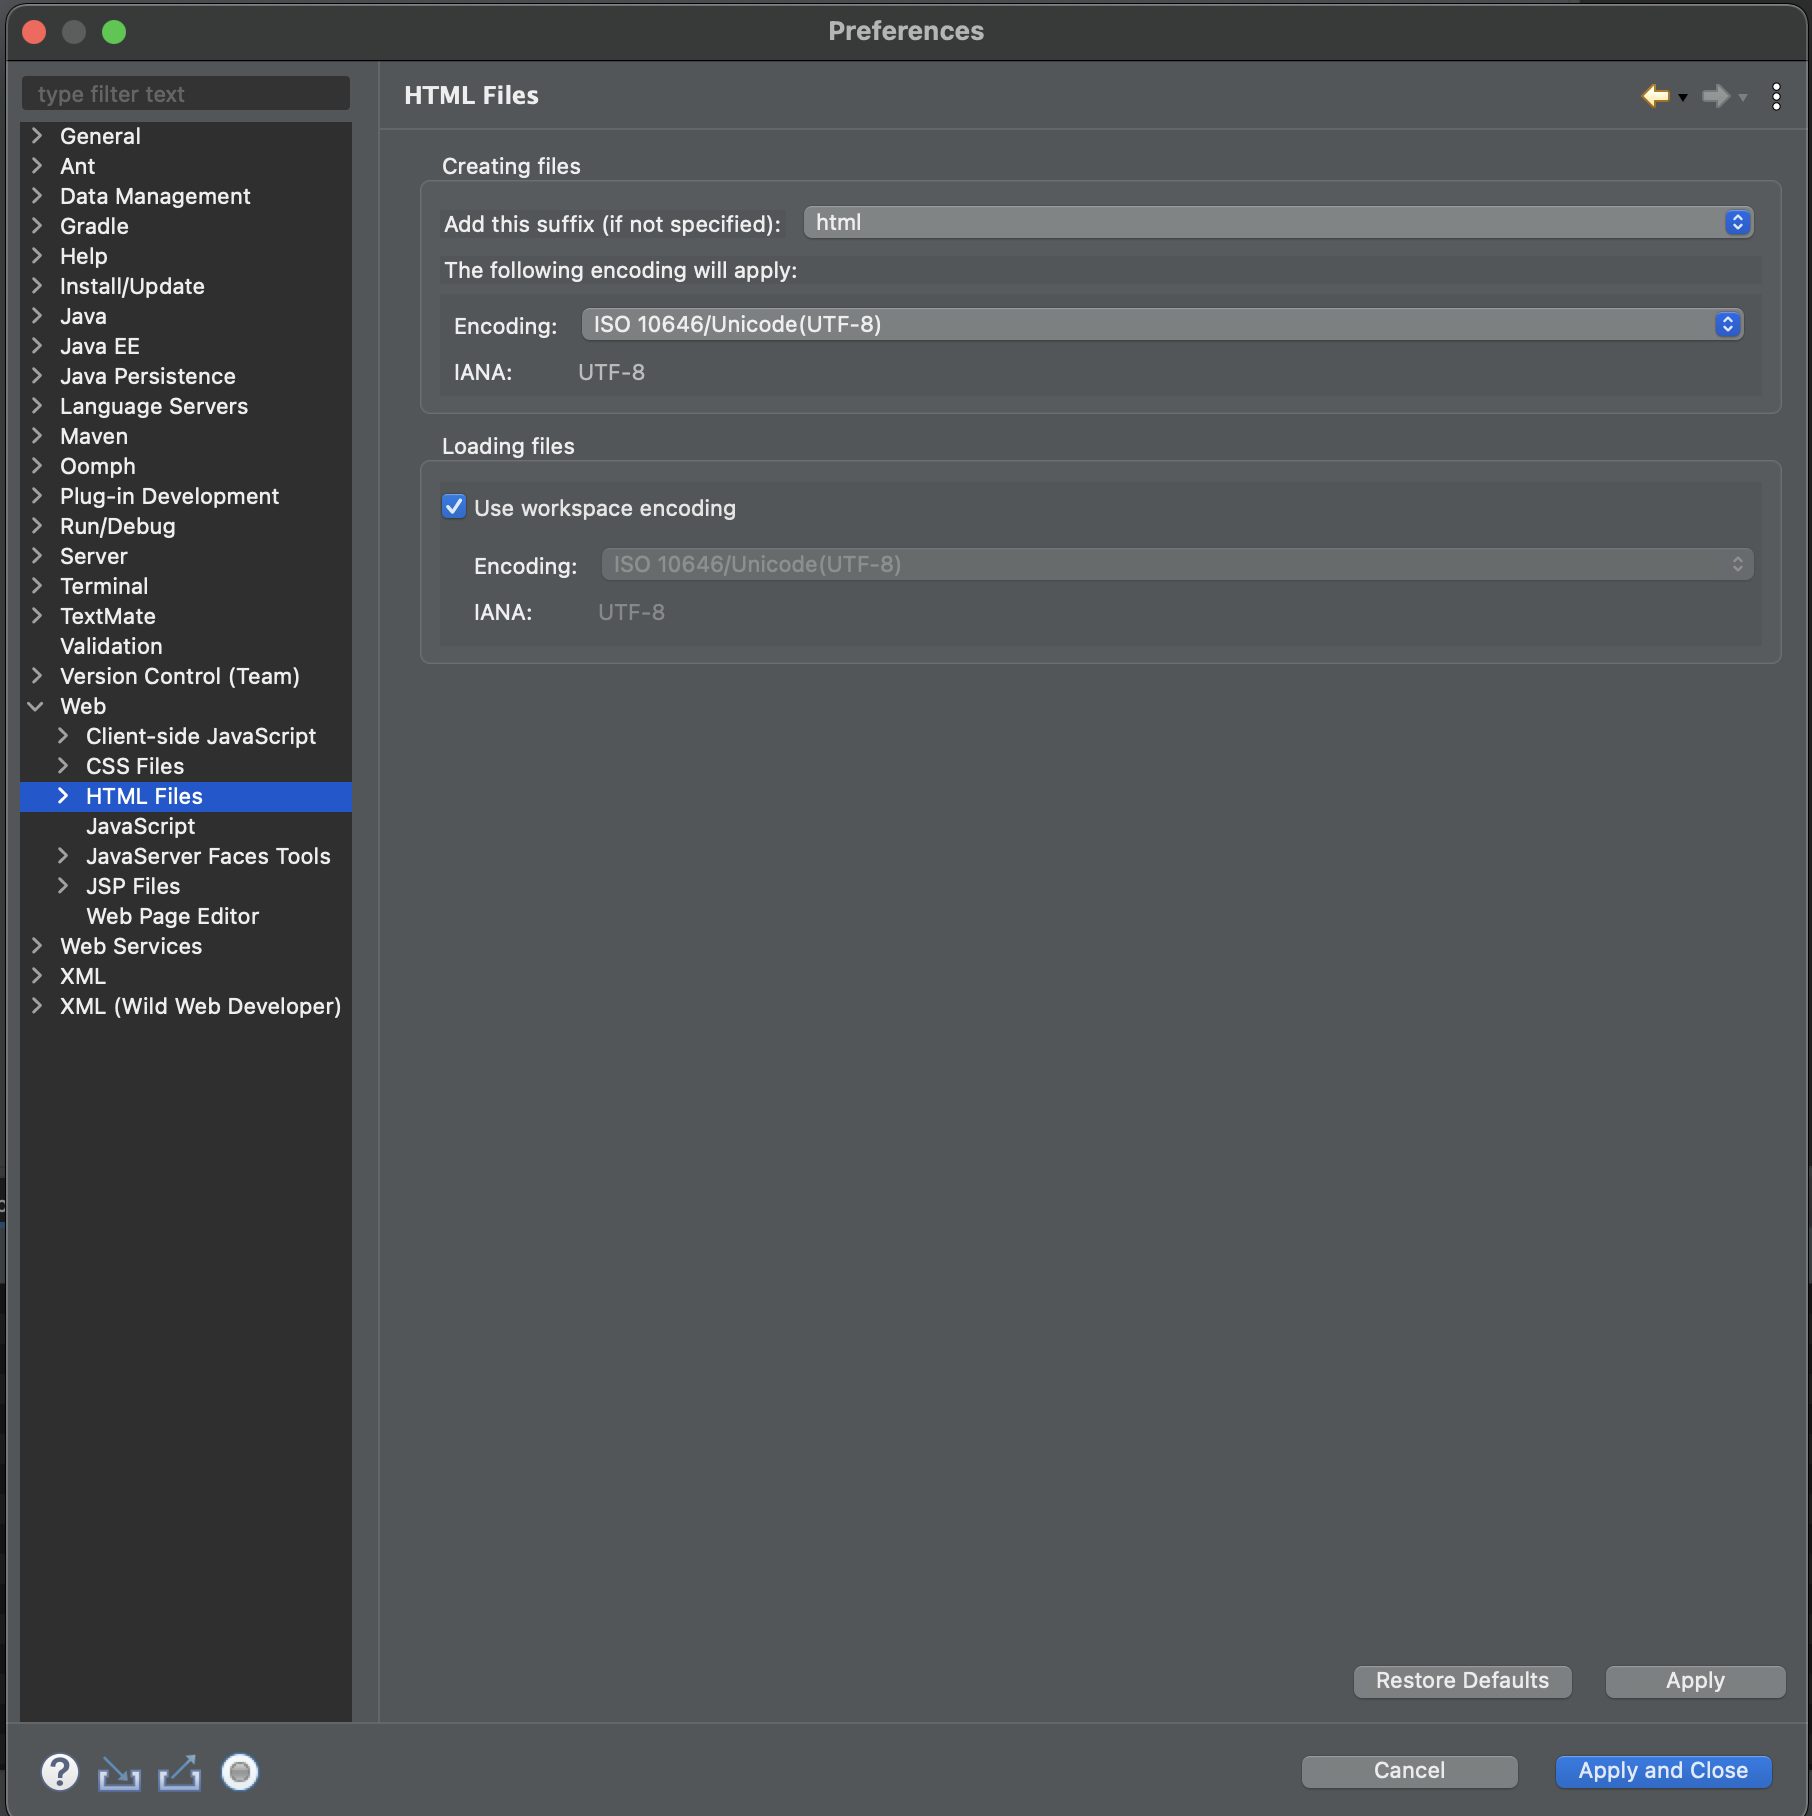Expand the XML category chevron

point(37,976)
